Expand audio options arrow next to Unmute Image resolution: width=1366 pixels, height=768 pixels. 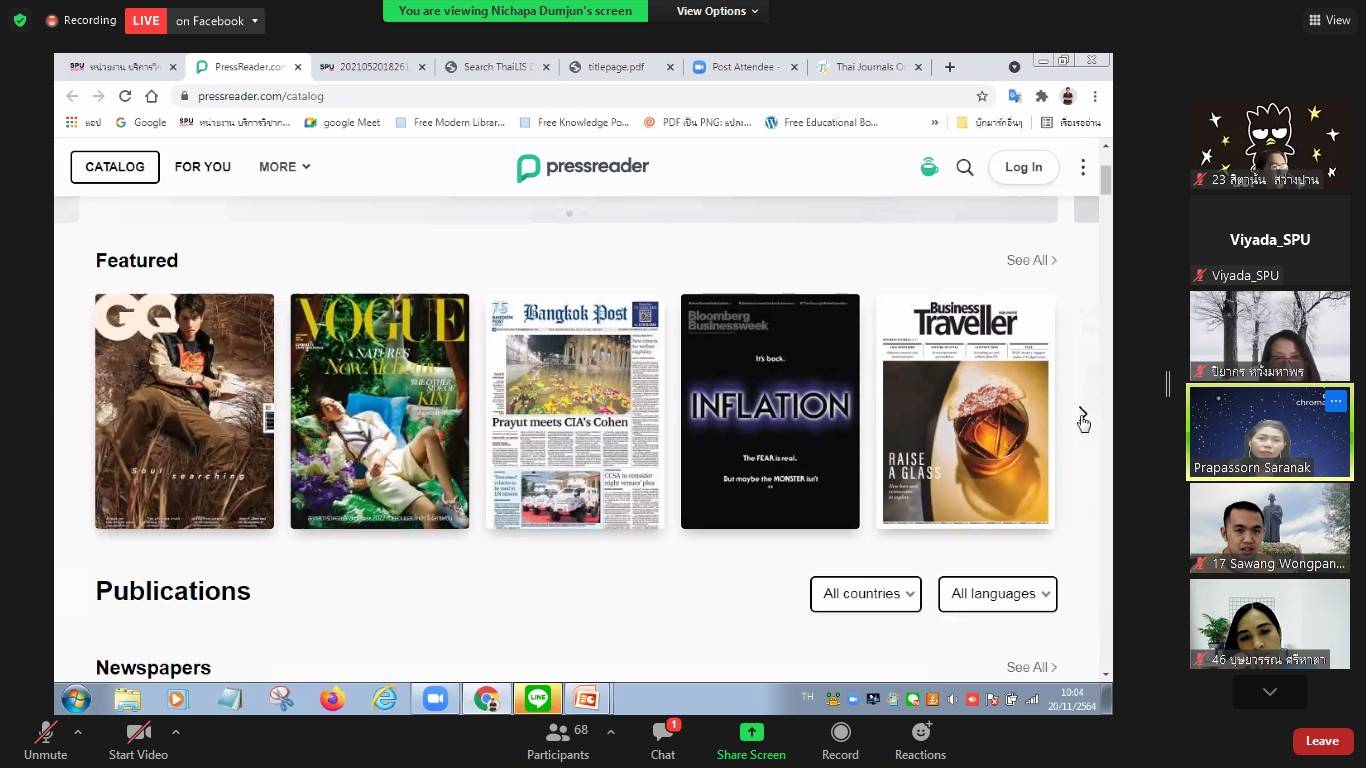(78, 732)
